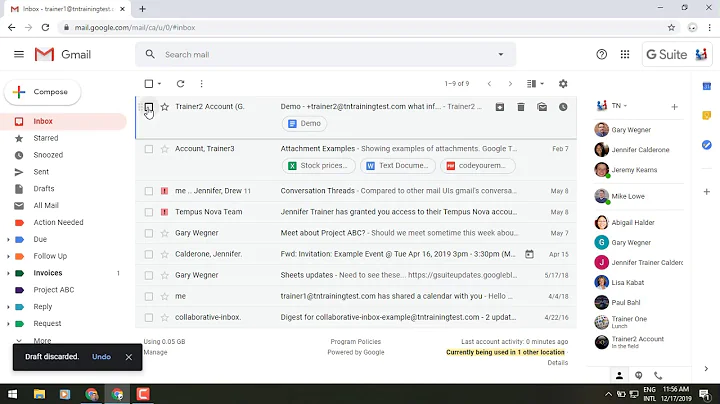
Task: Select the Account, Trainer3 email checkbox
Action: 149,149
